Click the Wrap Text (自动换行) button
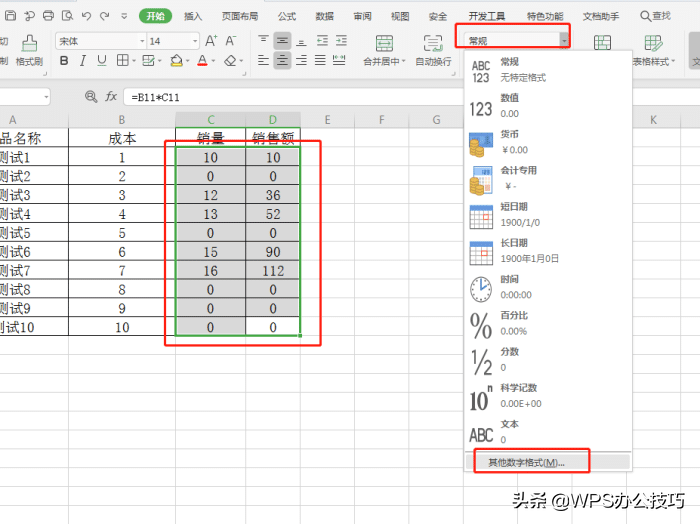700x524 pixels. tap(433, 50)
